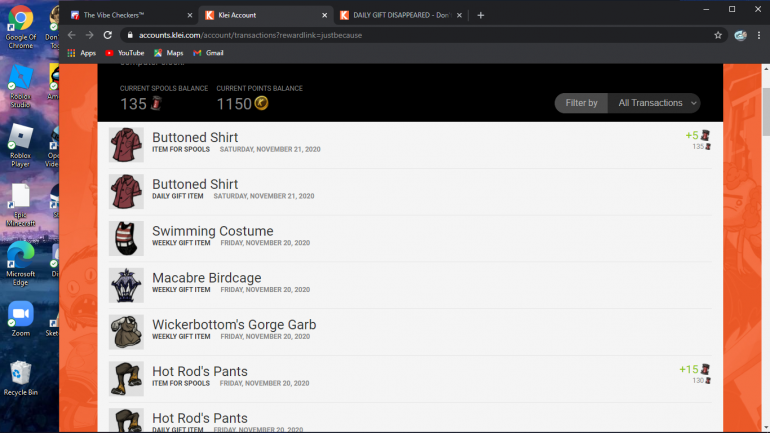Launch Microsoft Edge from desktop
Image resolution: width=770 pixels, height=433 pixels.
[x=21, y=264]
